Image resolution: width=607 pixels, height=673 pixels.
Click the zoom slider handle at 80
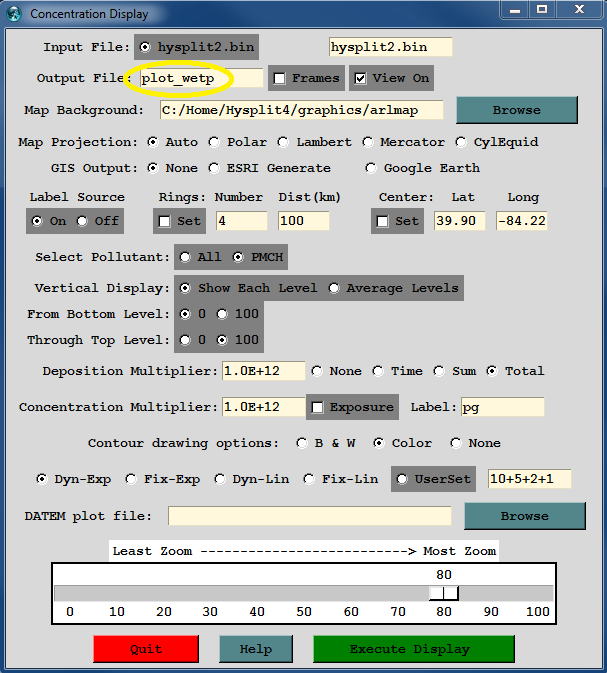[x=443, y=593]
